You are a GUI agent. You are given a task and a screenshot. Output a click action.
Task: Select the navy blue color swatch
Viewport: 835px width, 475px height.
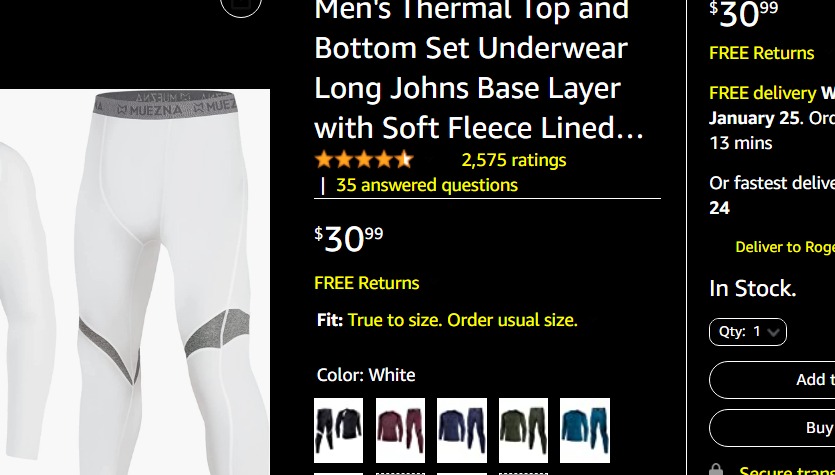click(462, 430)
